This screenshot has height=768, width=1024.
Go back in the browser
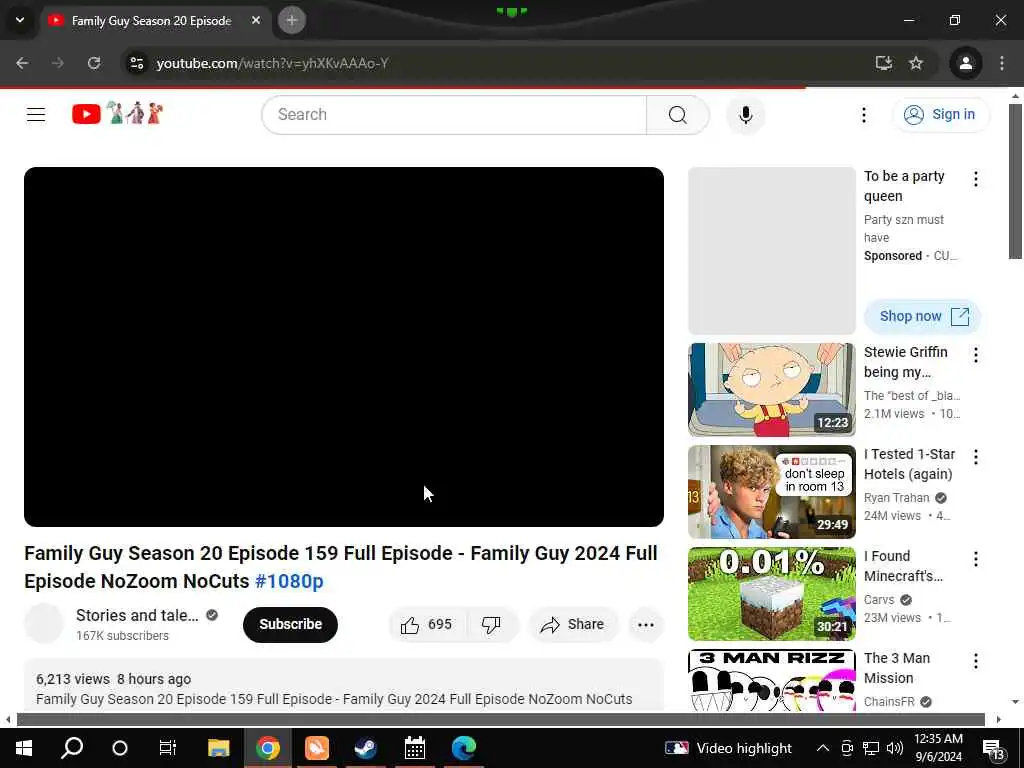(22, 63)
